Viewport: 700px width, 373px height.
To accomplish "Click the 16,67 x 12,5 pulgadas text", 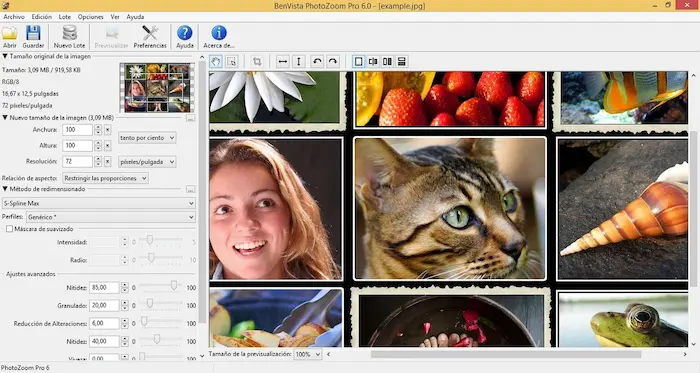I will pyautogui.click(x=30, y=94).
